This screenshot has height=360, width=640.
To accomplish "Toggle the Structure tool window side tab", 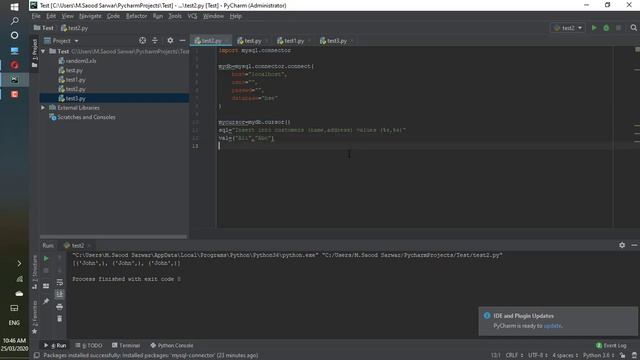I will tap(35, 271).
